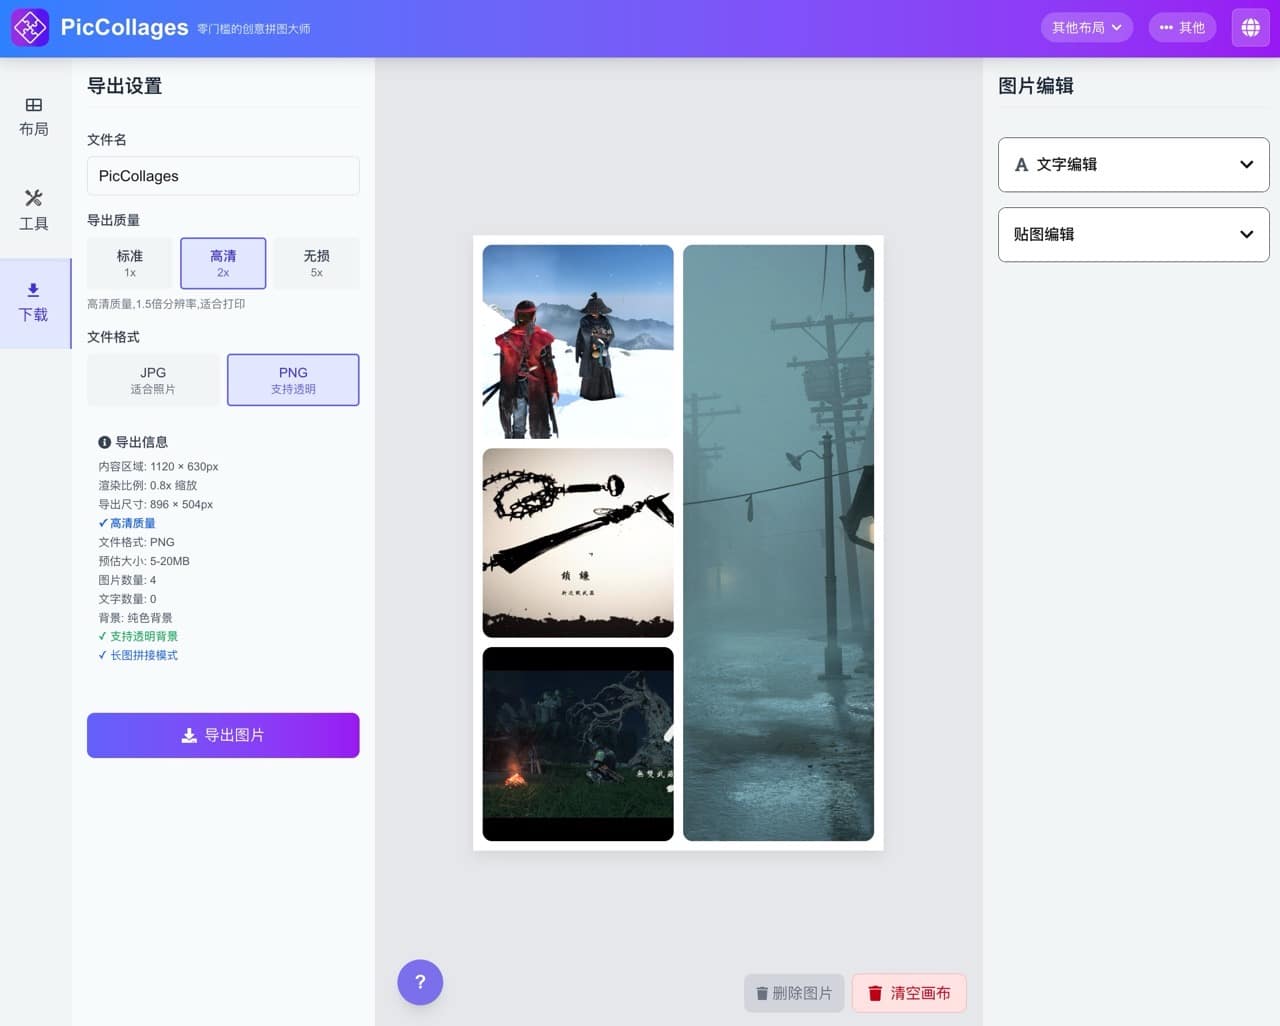
Task: Expand the 文字编辑 section
Action: [x=1133, y=164]
